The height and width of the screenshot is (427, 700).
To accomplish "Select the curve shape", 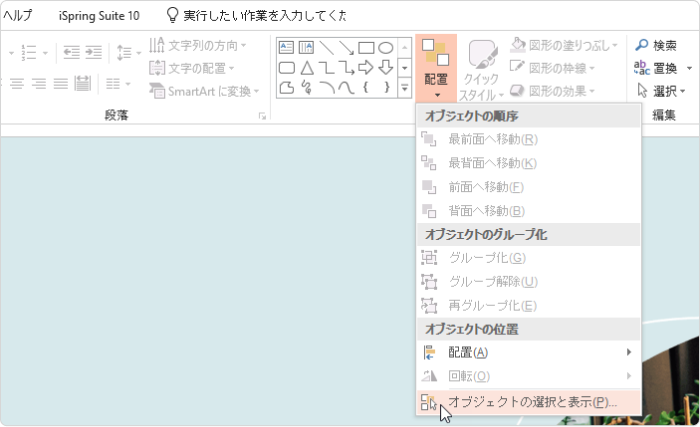I will pyautogui.click(x=346, y=88).
